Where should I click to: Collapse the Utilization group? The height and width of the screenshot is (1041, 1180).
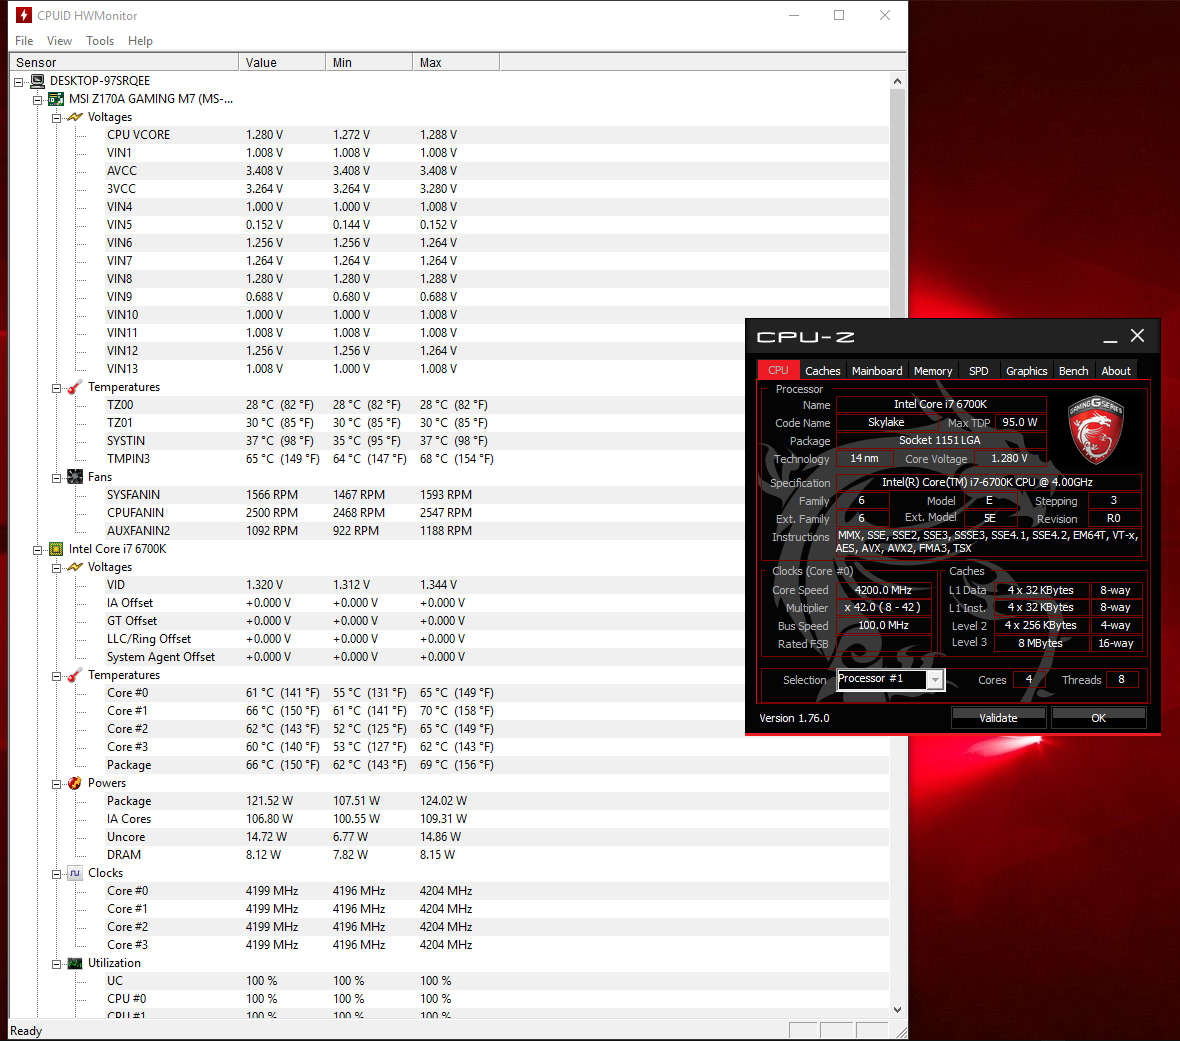coord(56,963)
